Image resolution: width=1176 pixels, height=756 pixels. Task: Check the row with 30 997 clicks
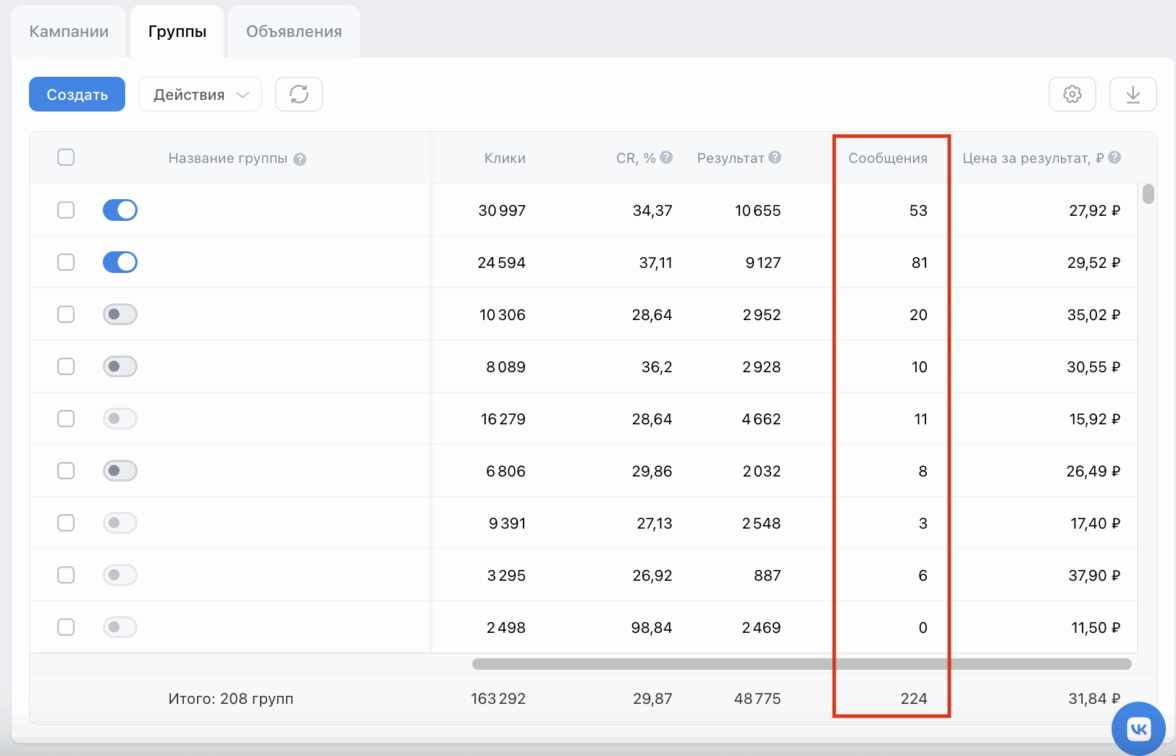pos(66,210)
